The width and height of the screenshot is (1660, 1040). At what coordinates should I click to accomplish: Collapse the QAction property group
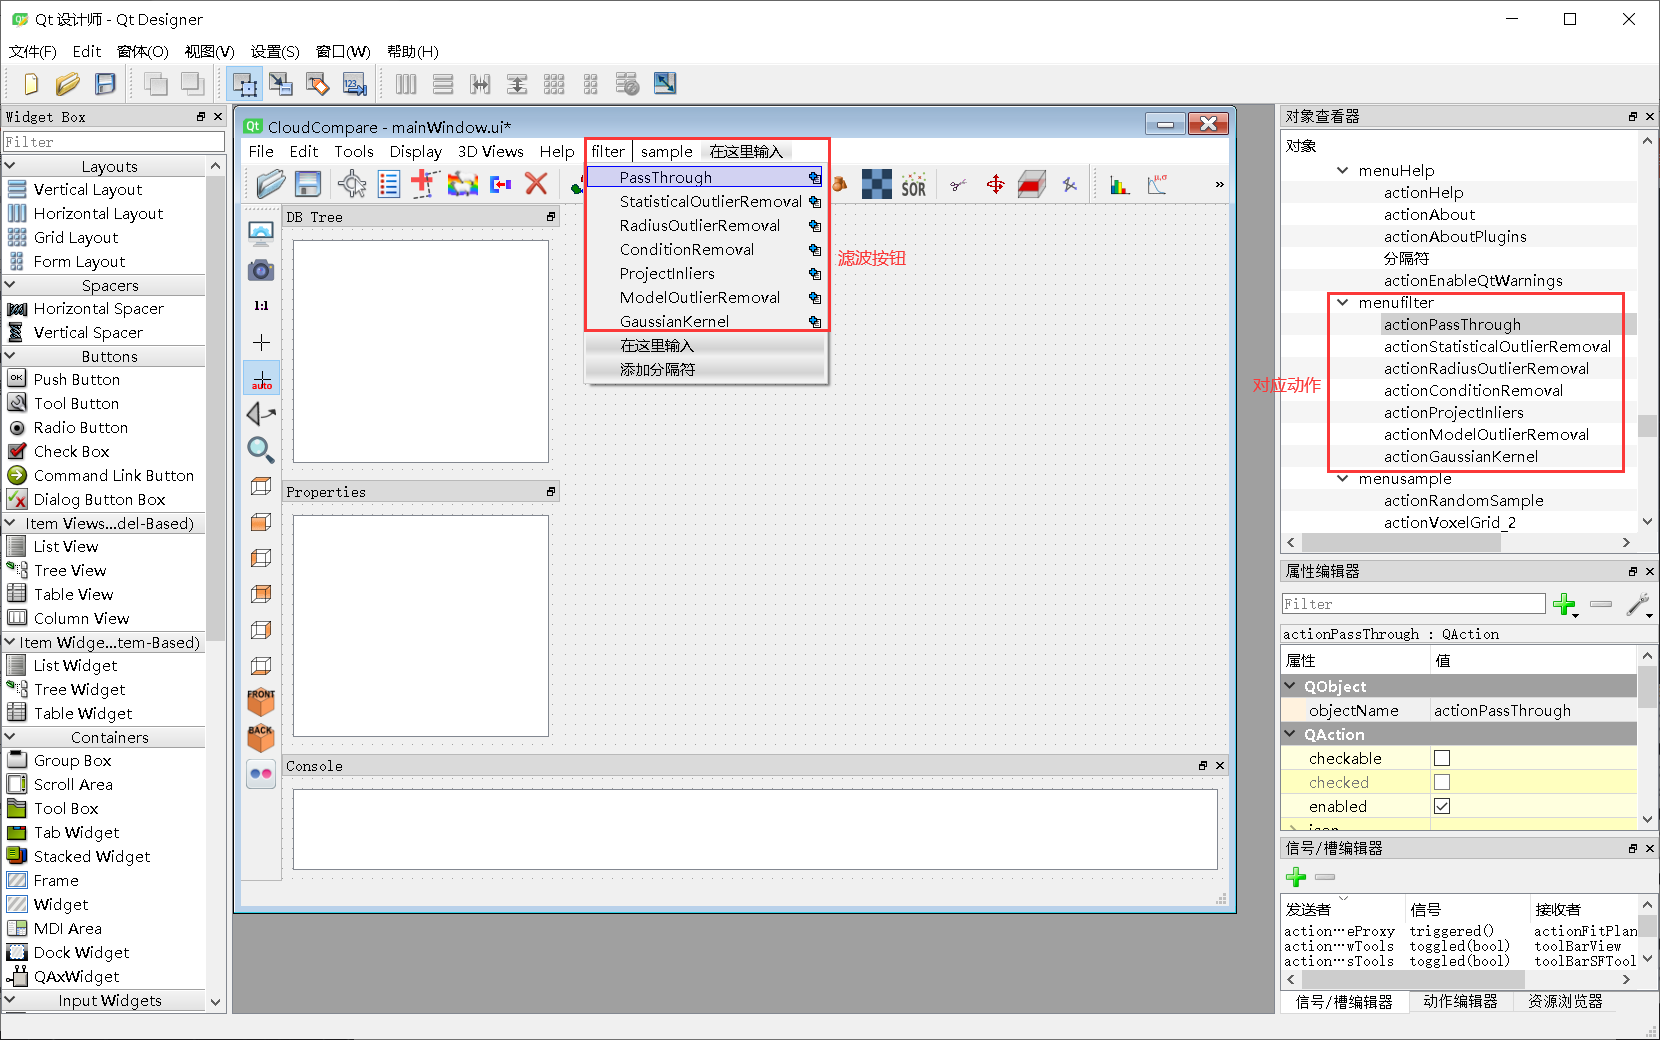click(x=1290, y=734)
